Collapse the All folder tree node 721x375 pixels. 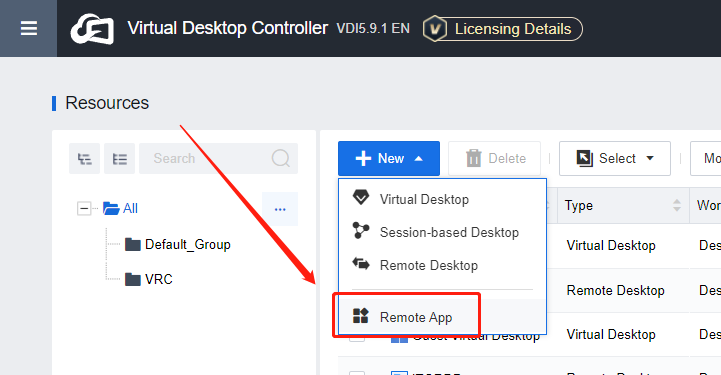pyautogui.click(x=84, y=209)
